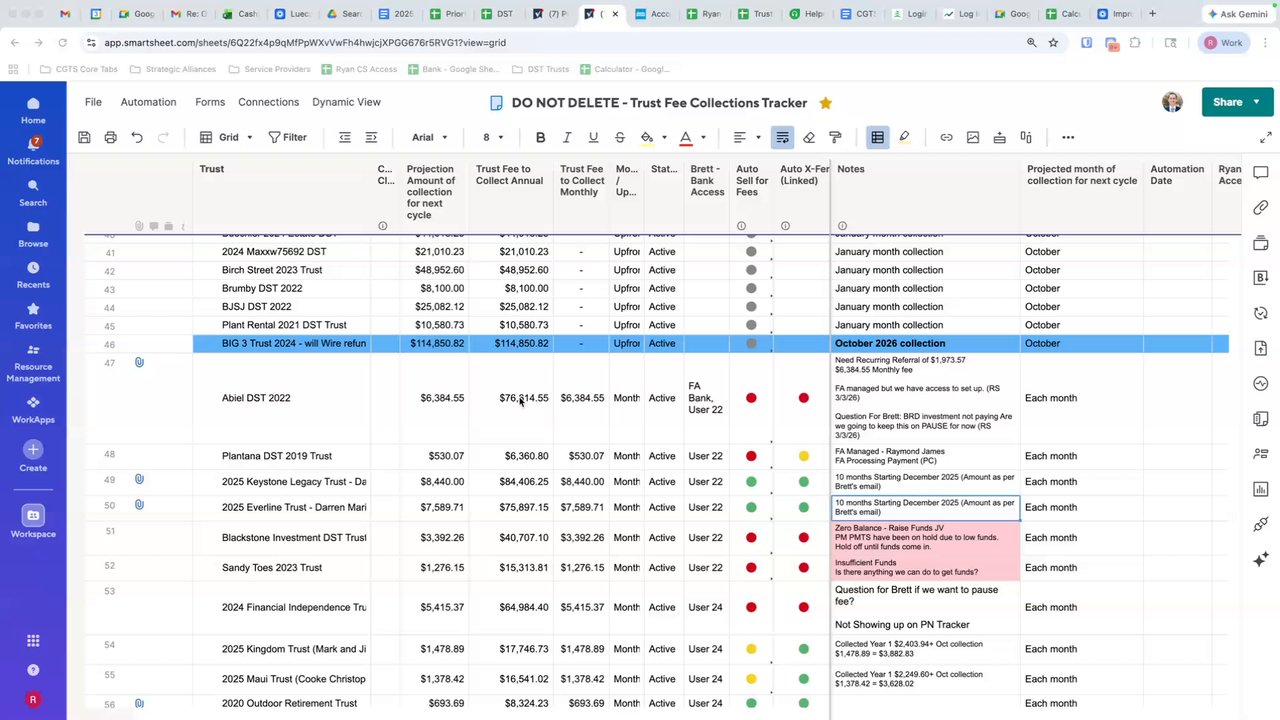Click the Clear formatting eraser icon
Image resolution: width=1280 pixels, height=720 pixels.
[x=809, y=137]
